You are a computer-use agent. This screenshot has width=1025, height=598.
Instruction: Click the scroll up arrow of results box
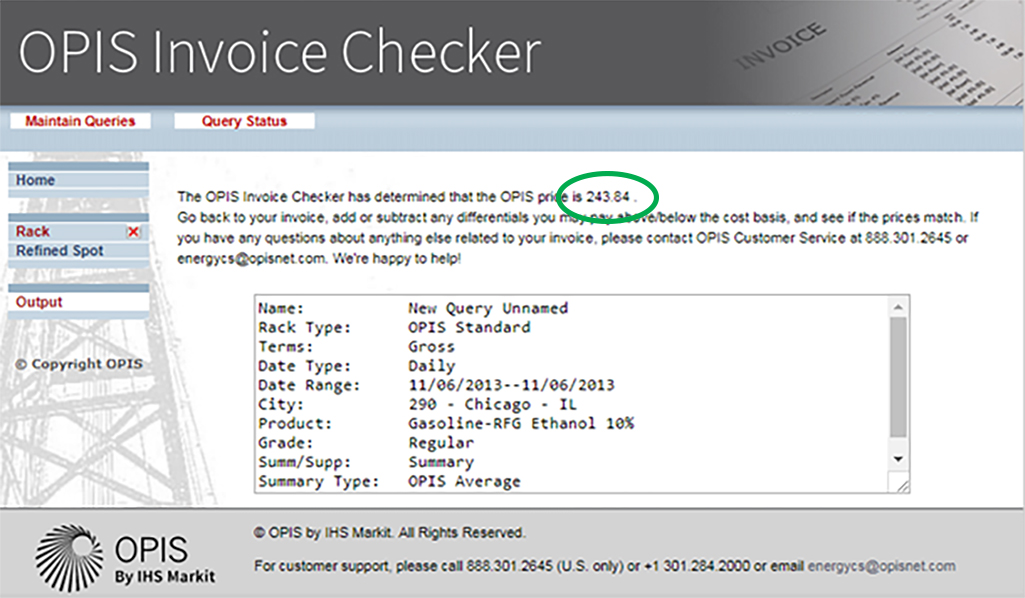click(x=898, y=307)
